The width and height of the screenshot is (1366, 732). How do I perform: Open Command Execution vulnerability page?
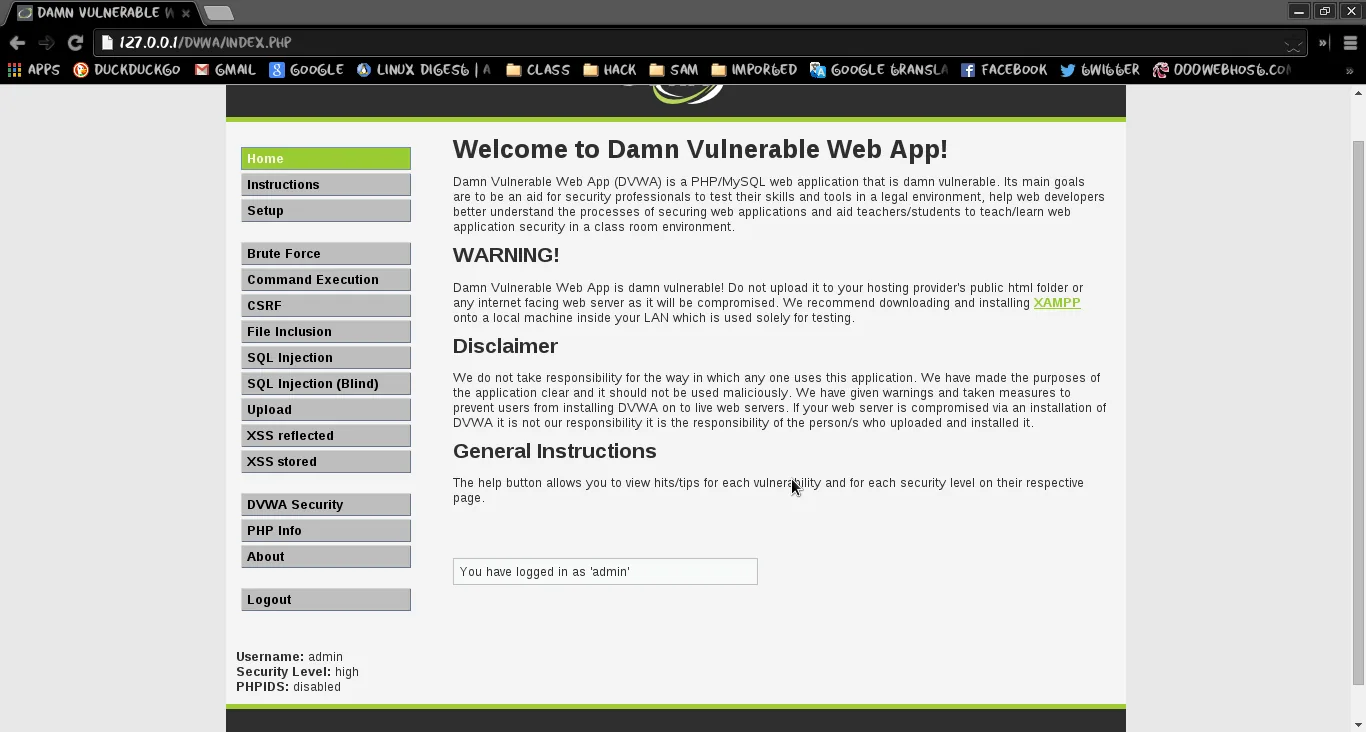326,280
